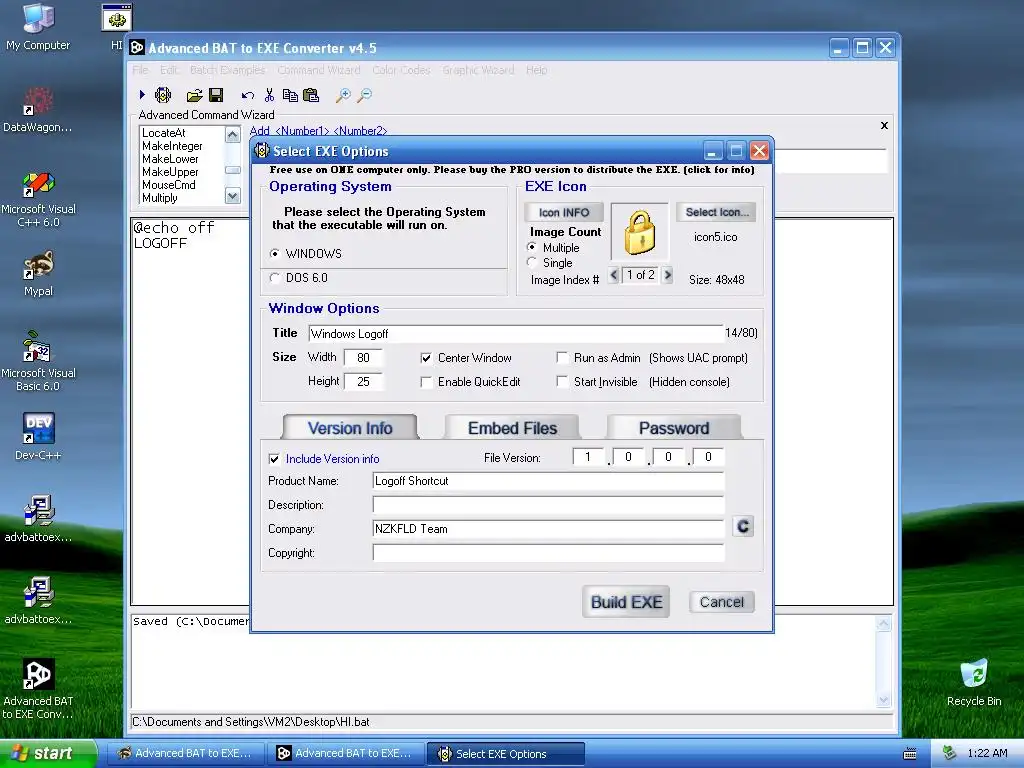1024x768 pixels.
Task: Select MakeInteger in the command list
Action: [x=172, y=146]
